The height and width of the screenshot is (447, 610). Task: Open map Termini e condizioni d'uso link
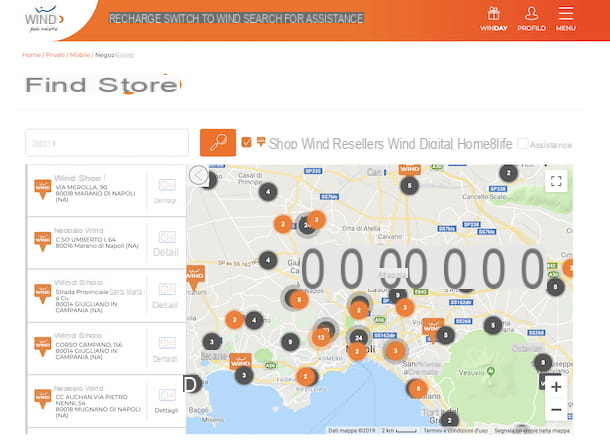pos(455,431)
